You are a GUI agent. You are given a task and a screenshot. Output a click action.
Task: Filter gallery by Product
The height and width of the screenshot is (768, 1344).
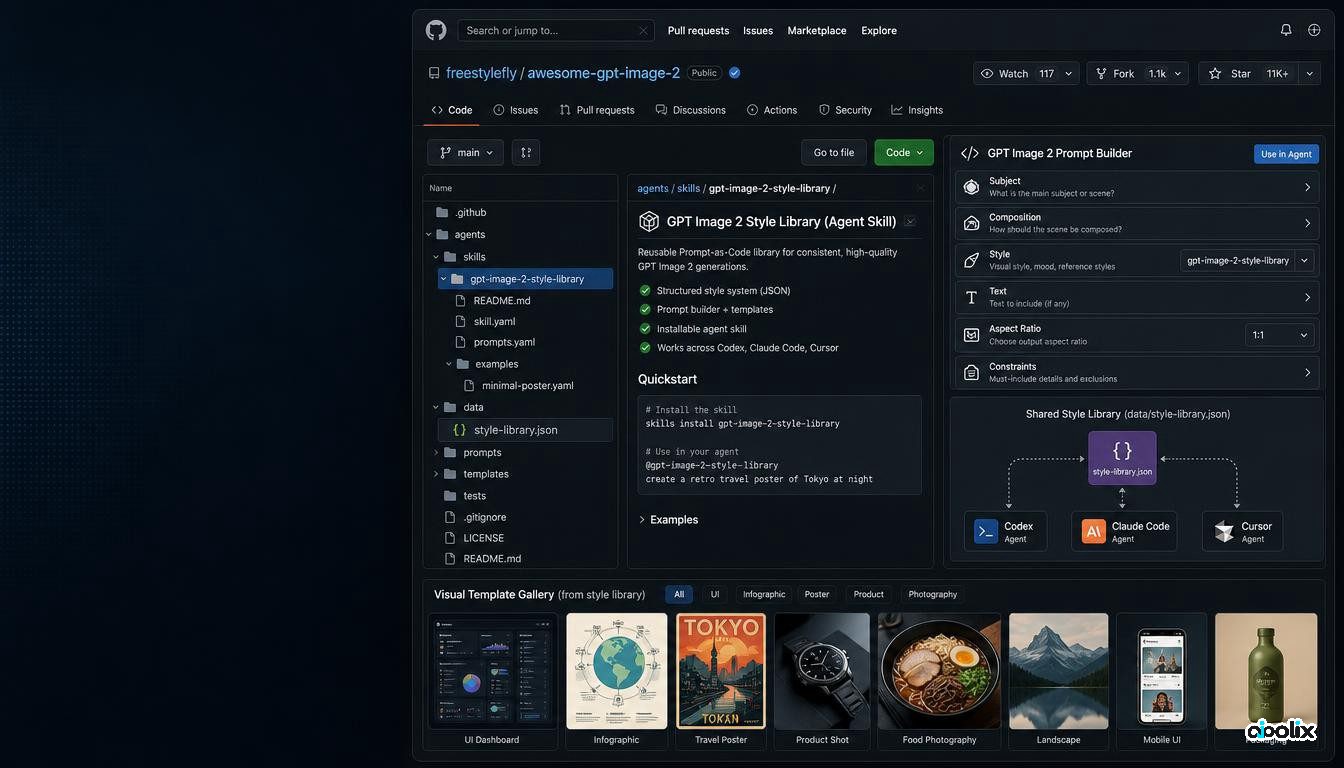pyautogui.click(x=868, y=594)
